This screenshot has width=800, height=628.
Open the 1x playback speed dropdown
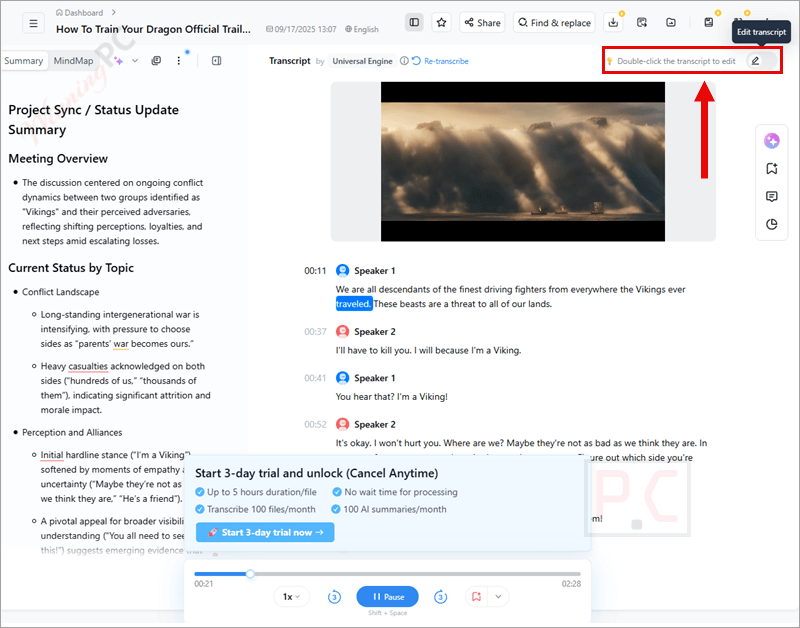(291, 596)
